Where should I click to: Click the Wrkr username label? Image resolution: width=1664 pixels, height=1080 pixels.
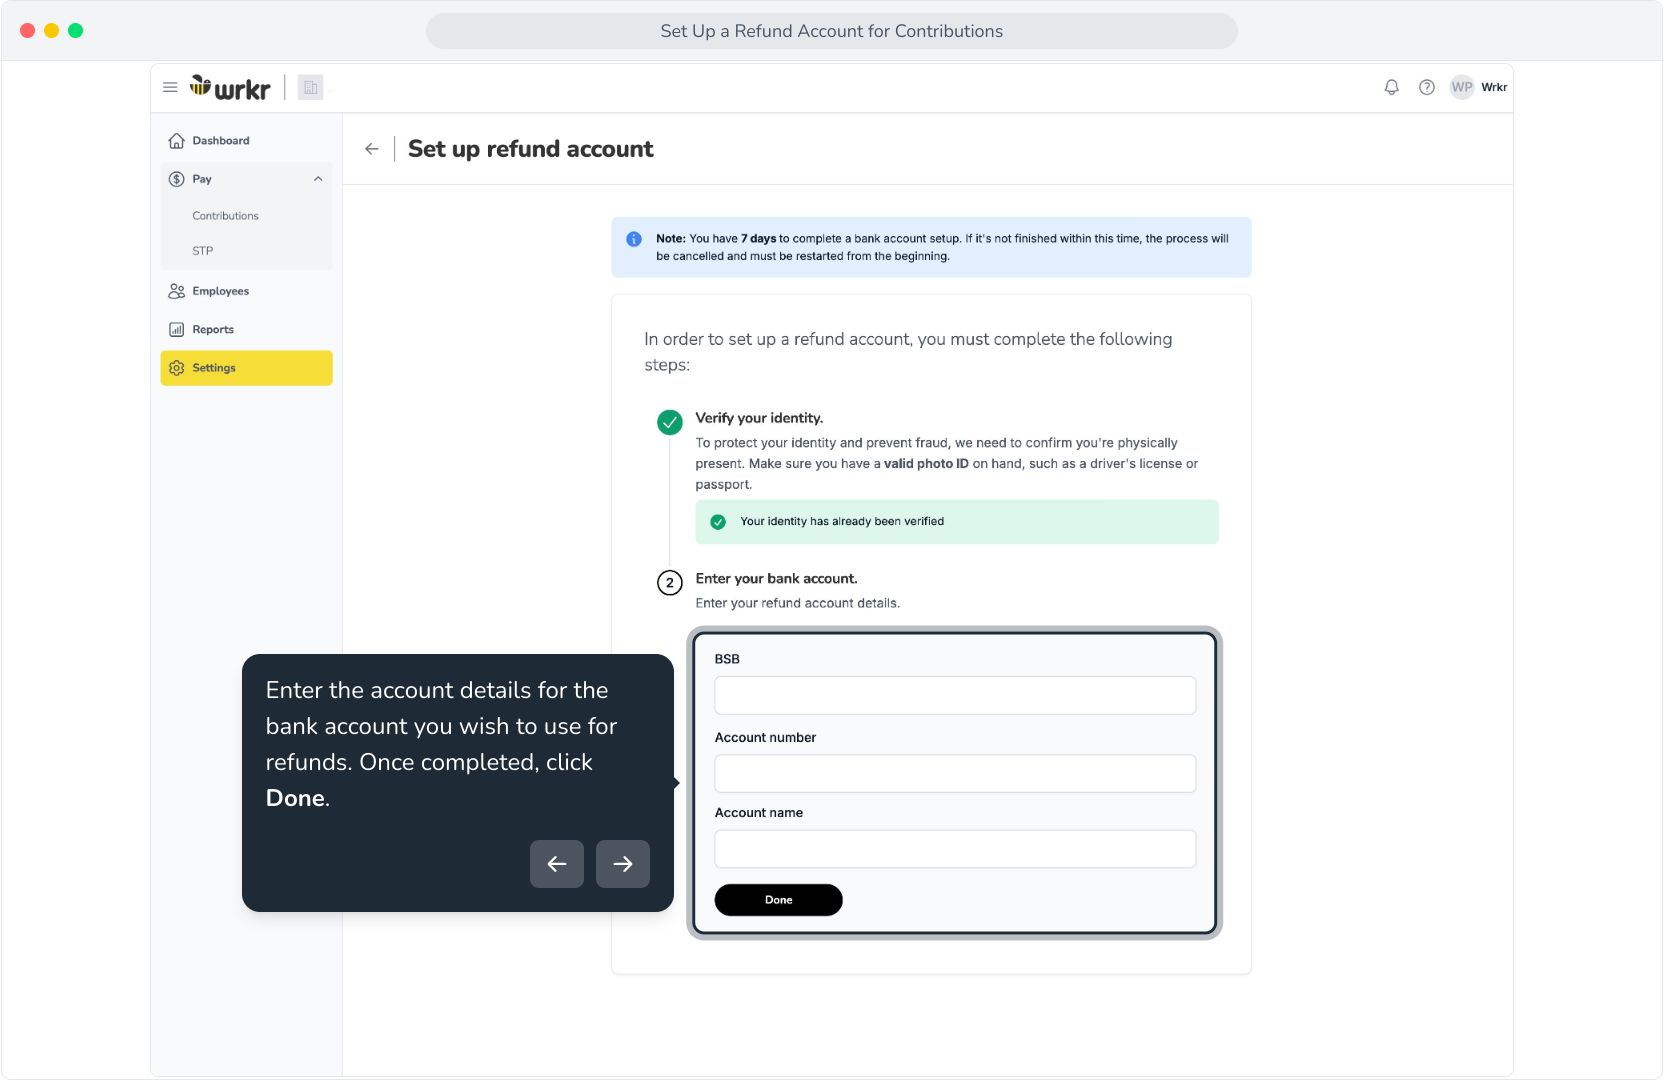[1494, 87]
